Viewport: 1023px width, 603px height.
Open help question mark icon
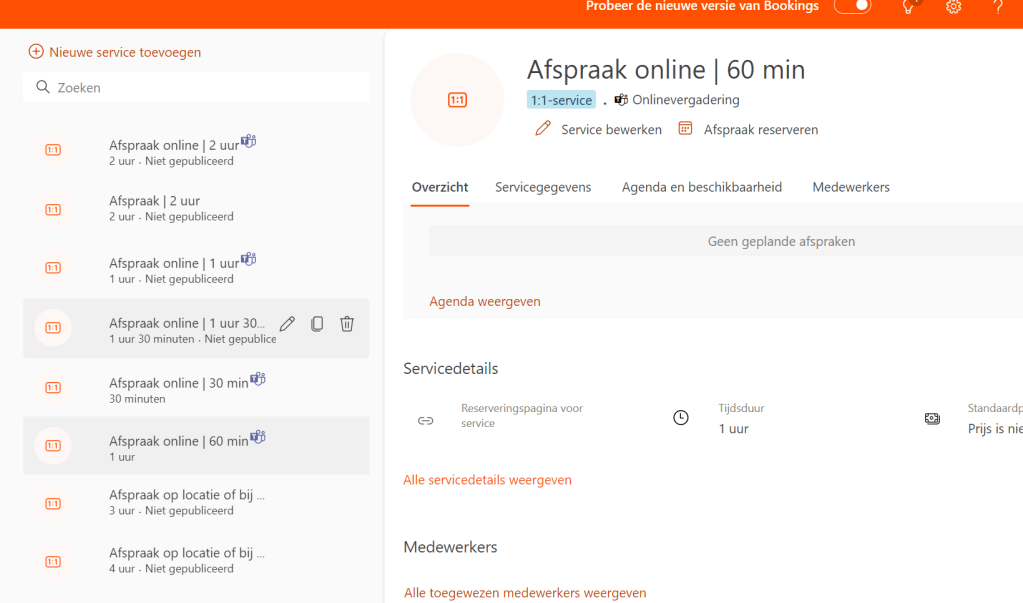point(998,7)
